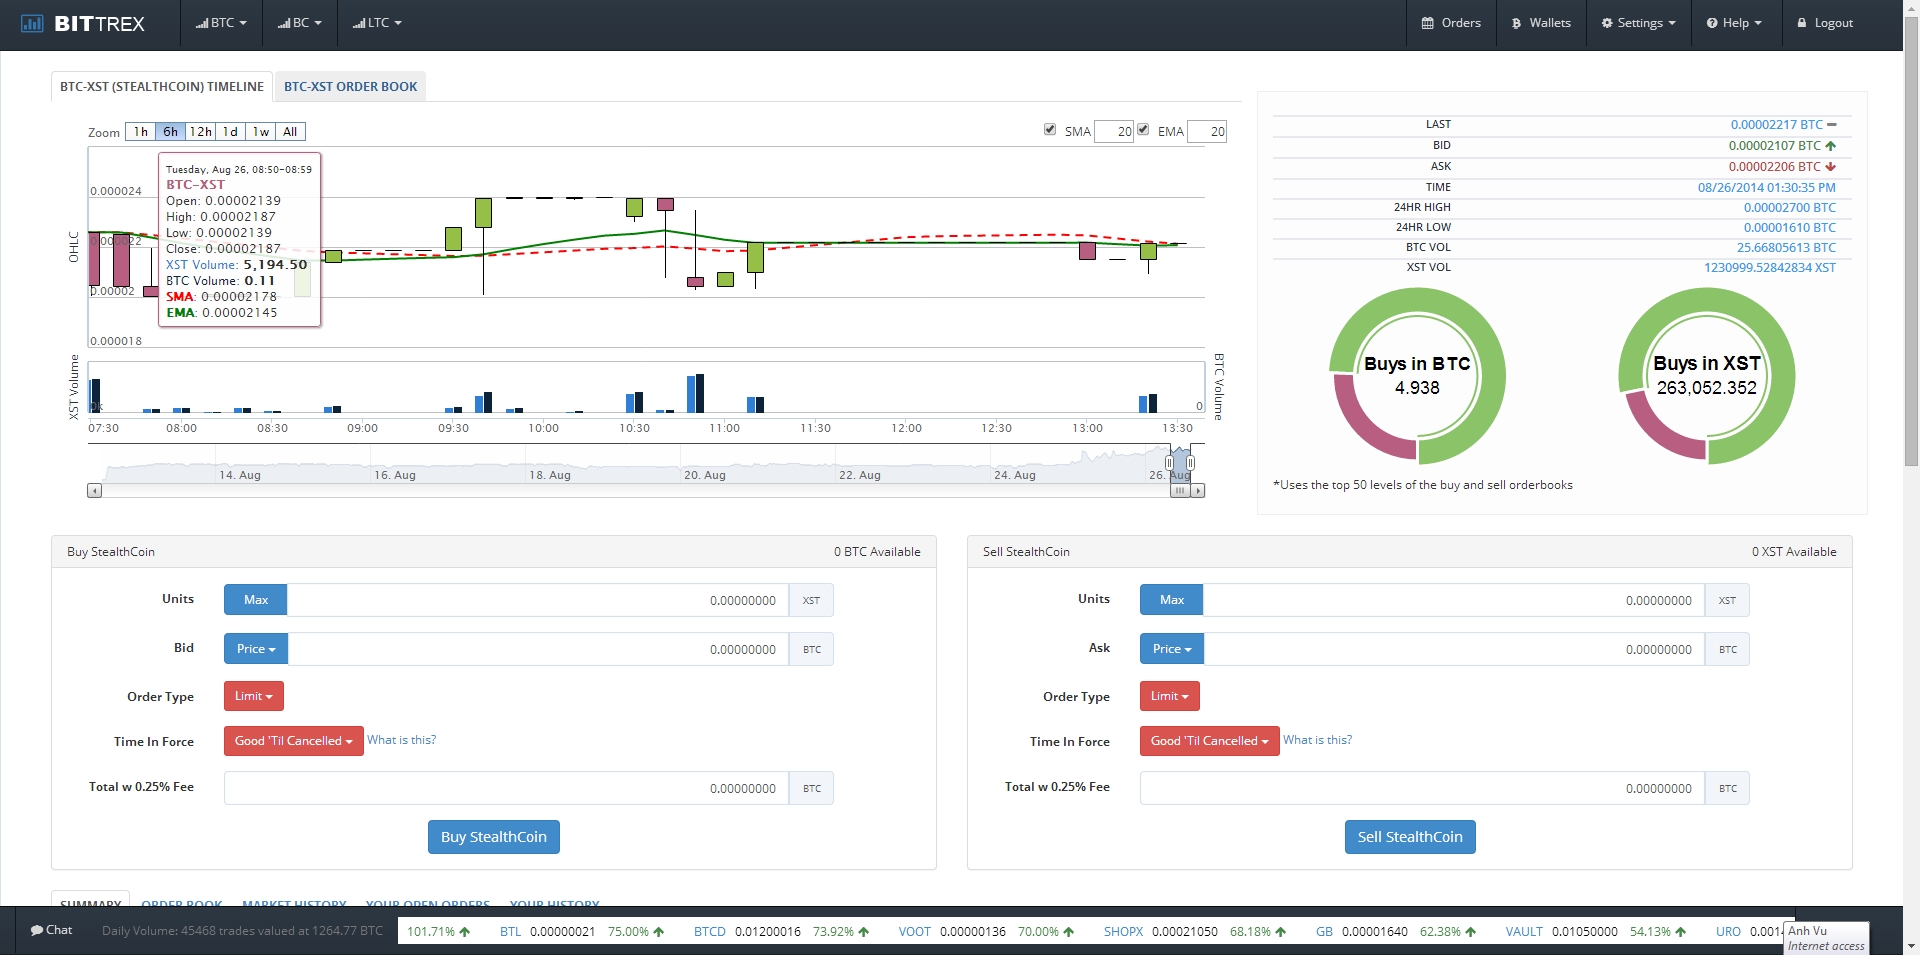Screen dimensions: 1920x955
Task: Click the sell form's Max button
Action: [x=1171, y=600]
